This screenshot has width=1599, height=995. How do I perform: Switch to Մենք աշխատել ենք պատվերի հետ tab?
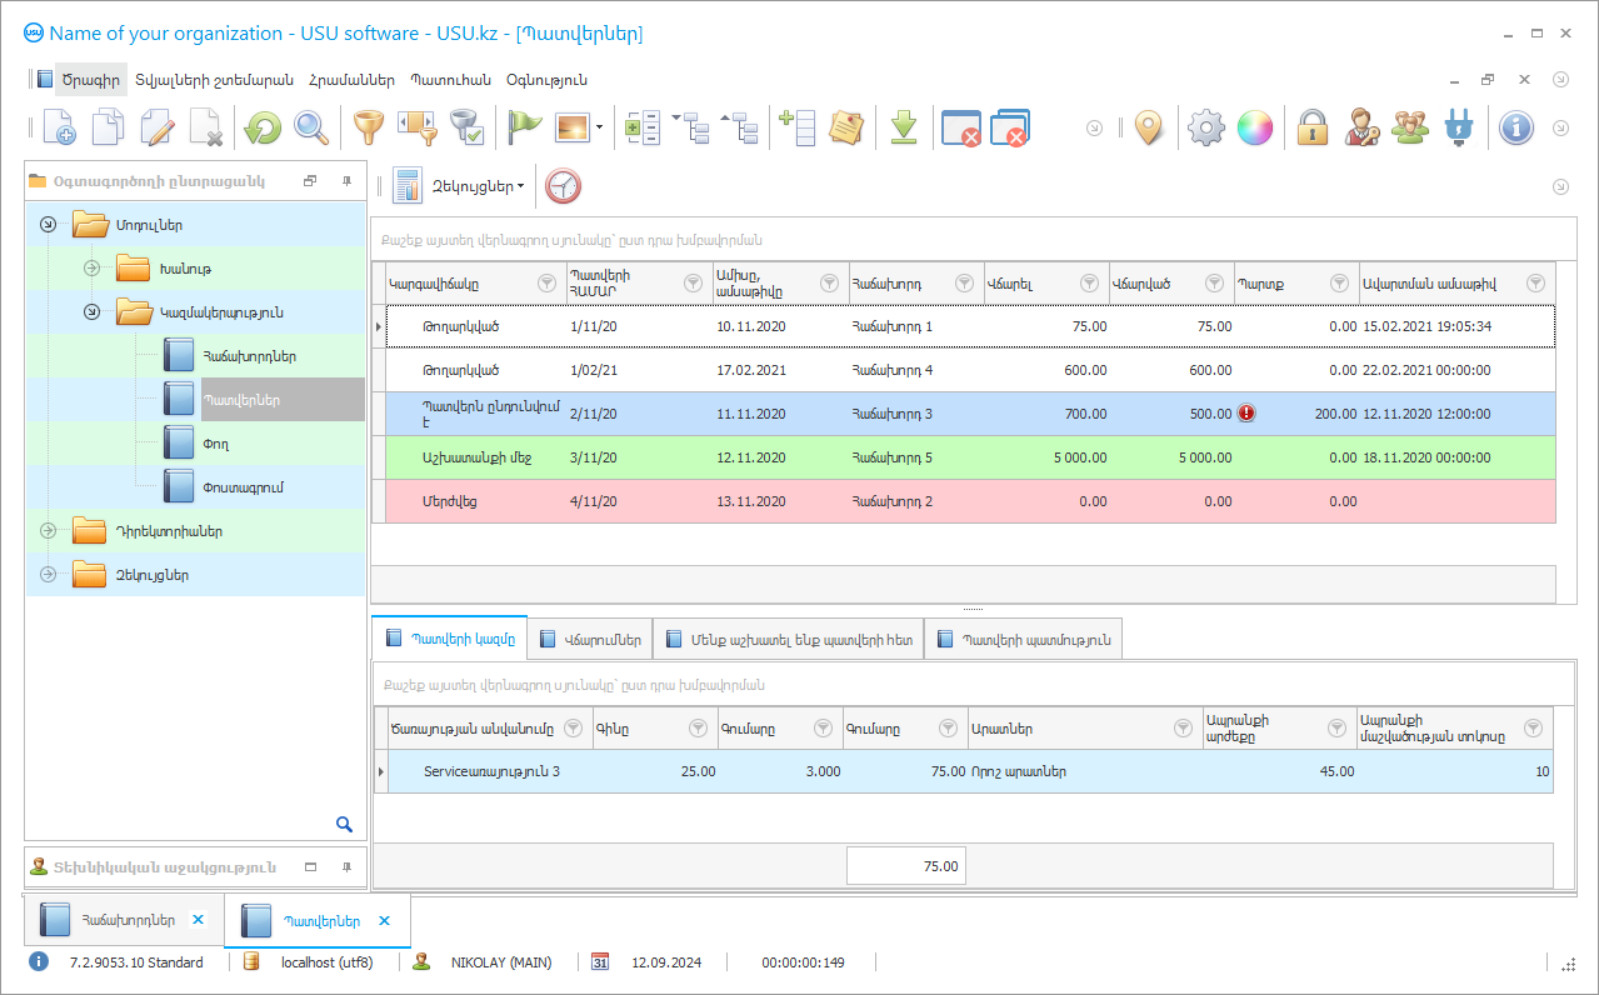(x=788, y=640)
